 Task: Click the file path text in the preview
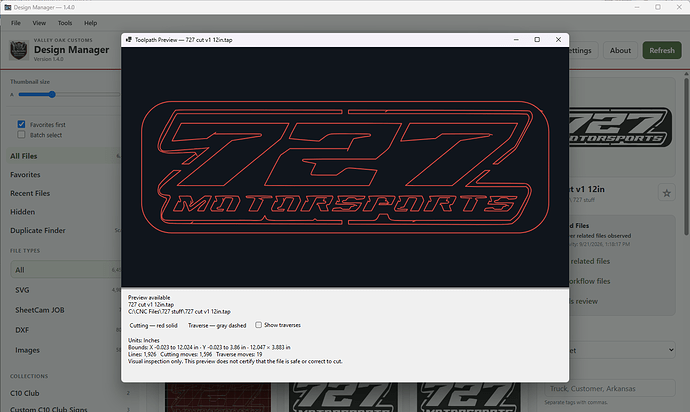click(x=179, y=311)
